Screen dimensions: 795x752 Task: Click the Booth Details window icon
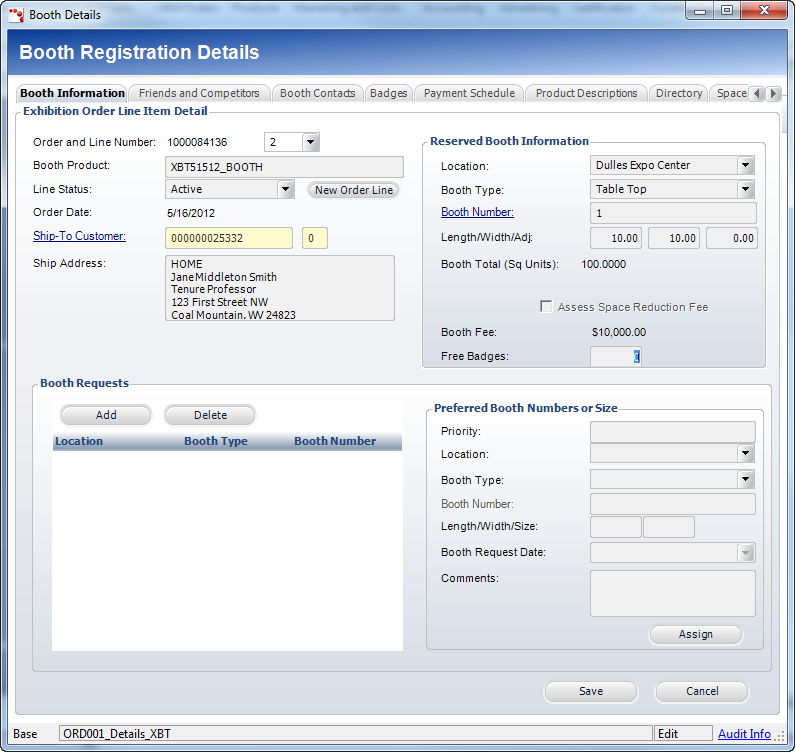pyautogui.click(x=16, y=15)
